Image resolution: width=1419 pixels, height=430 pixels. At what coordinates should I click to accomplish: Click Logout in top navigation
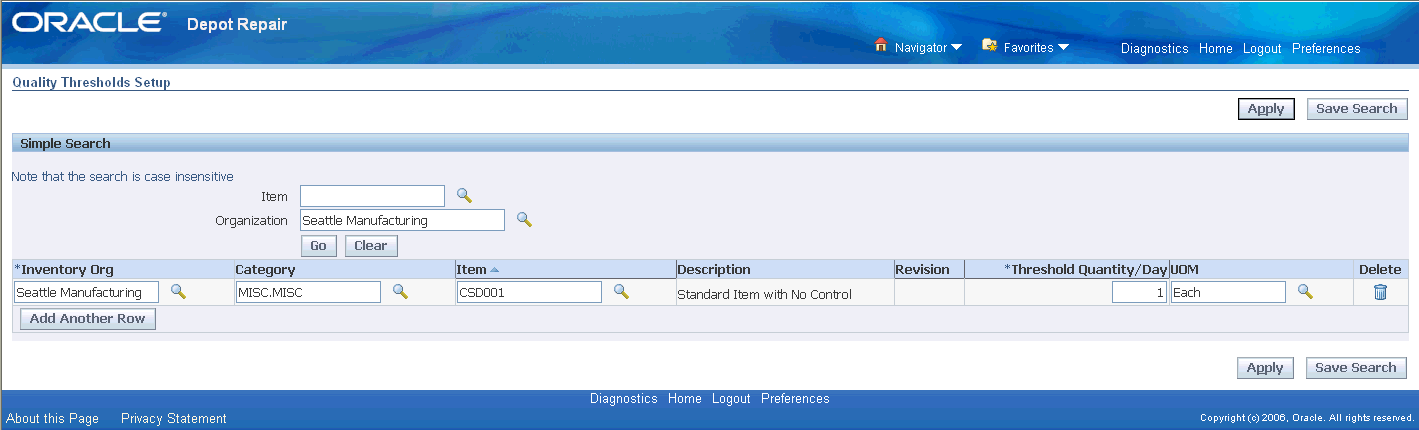[x=1262, y=48]
